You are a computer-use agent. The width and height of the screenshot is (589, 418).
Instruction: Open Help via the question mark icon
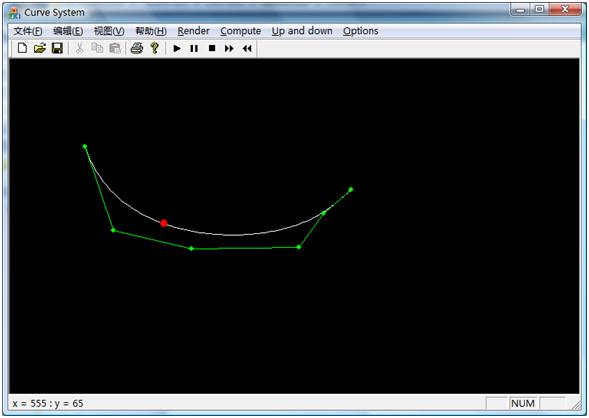154,48
